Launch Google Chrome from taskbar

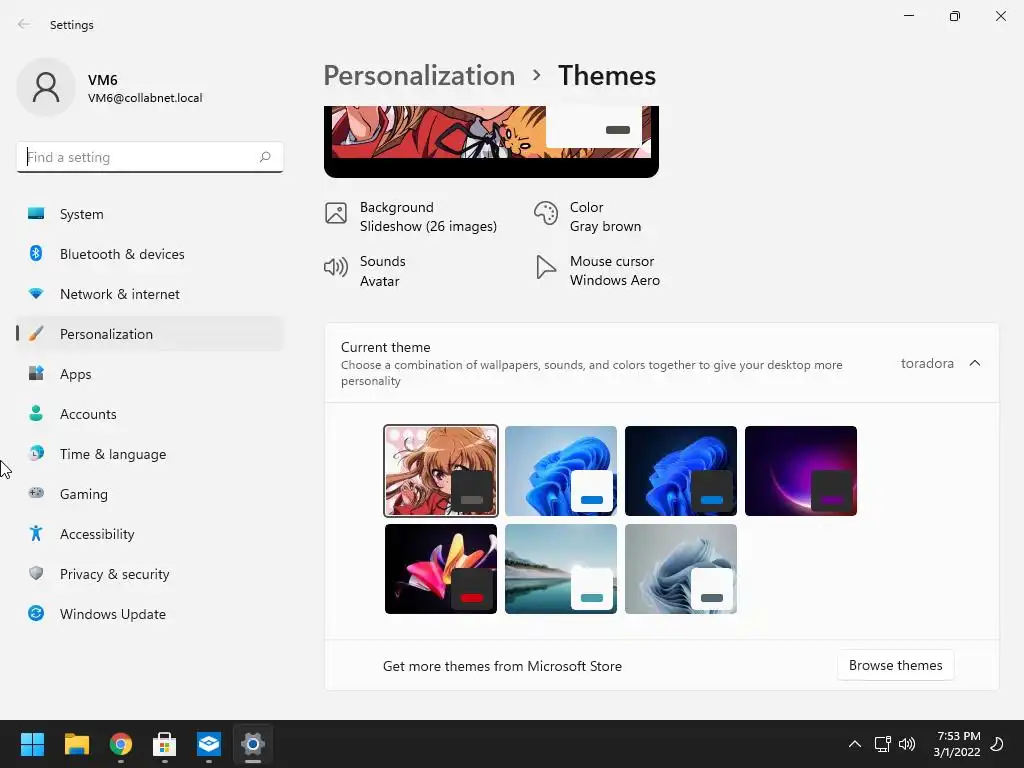(x=121, y=744)
